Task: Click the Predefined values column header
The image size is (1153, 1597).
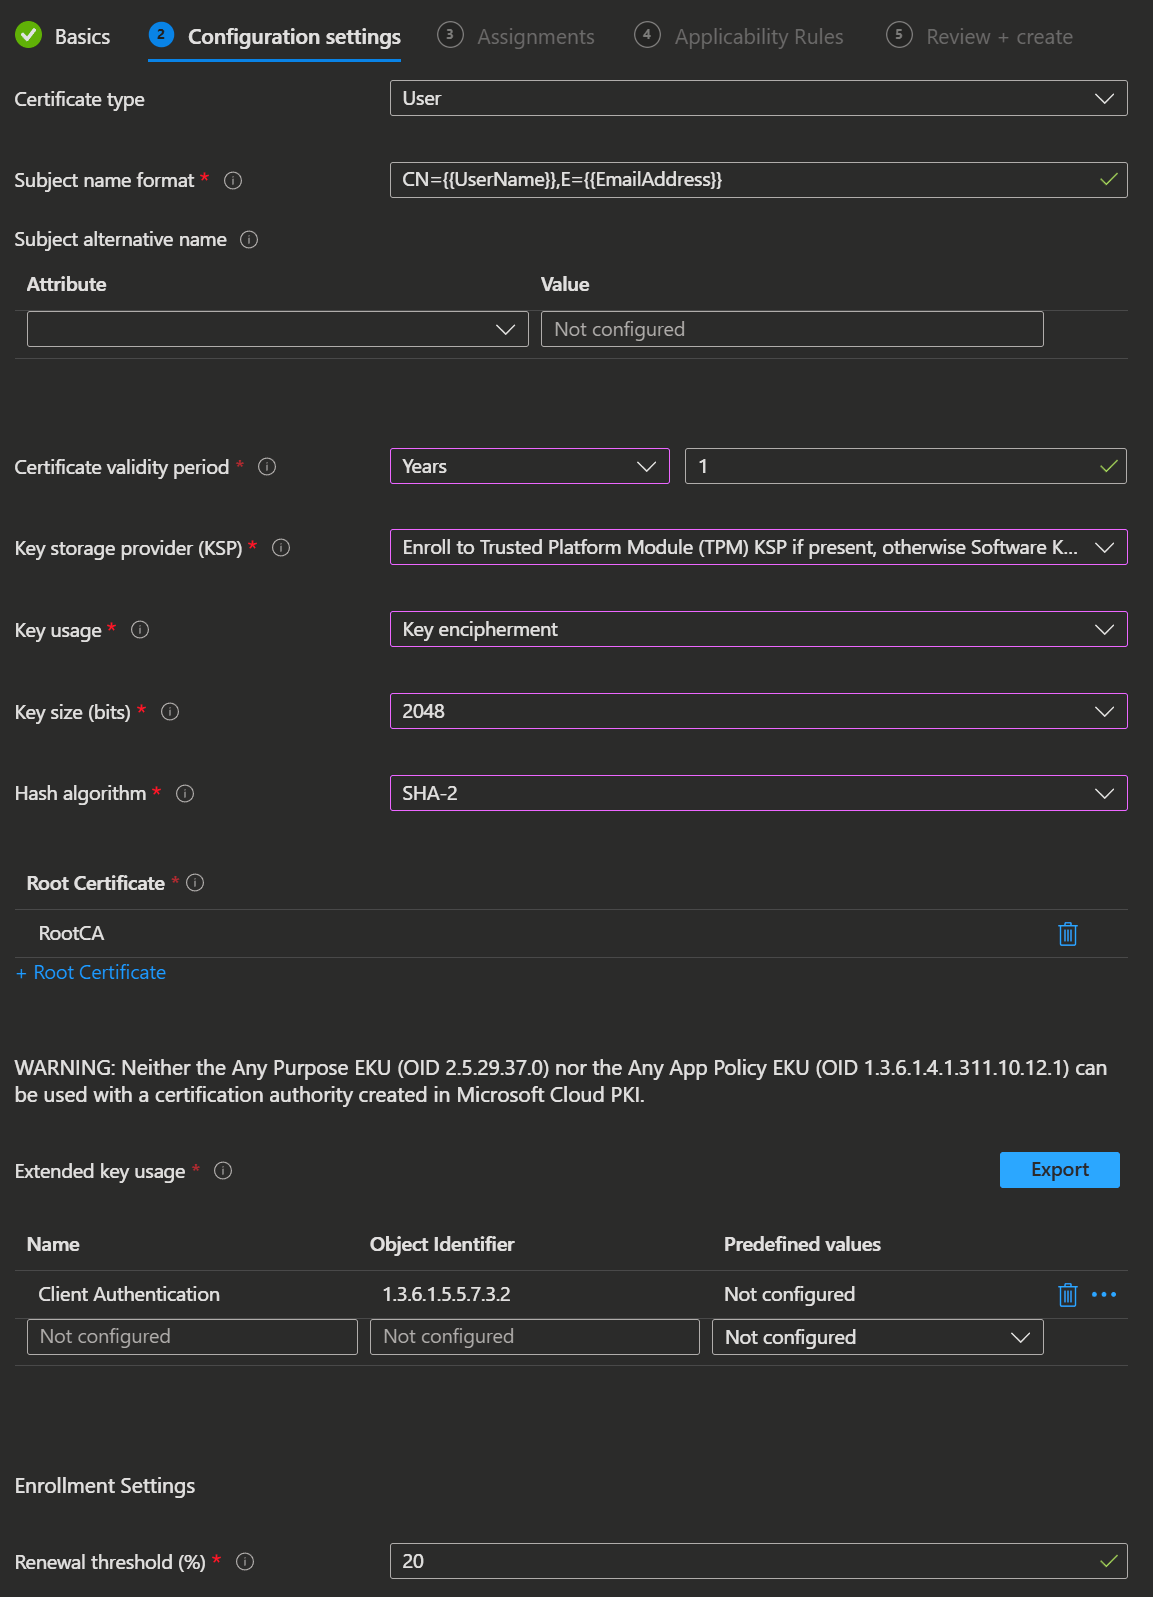Action: [x=802, y=1245]
